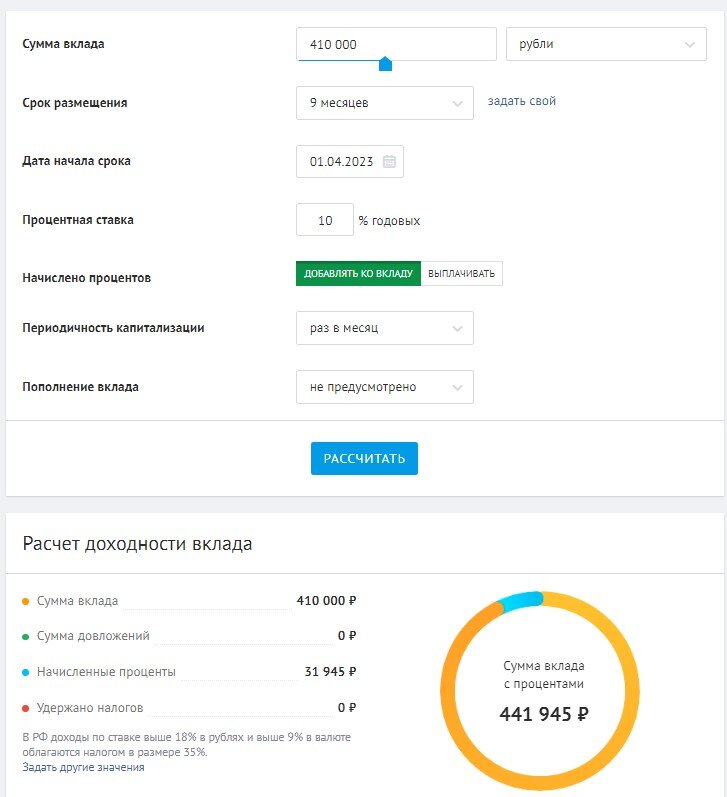Click the chevron of capitalization frequency dropdown
This screenshot has width=727, height=797.
pyautogui.click(x=457, y=329)
